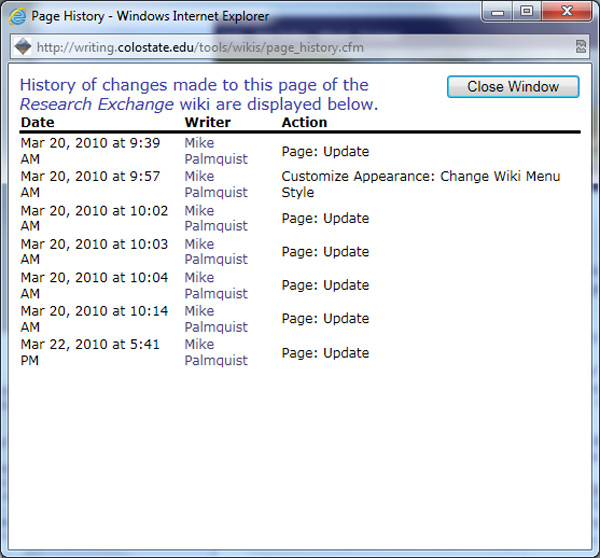Click 'Page: Update' action for Mar 22 row

point(325,353)
